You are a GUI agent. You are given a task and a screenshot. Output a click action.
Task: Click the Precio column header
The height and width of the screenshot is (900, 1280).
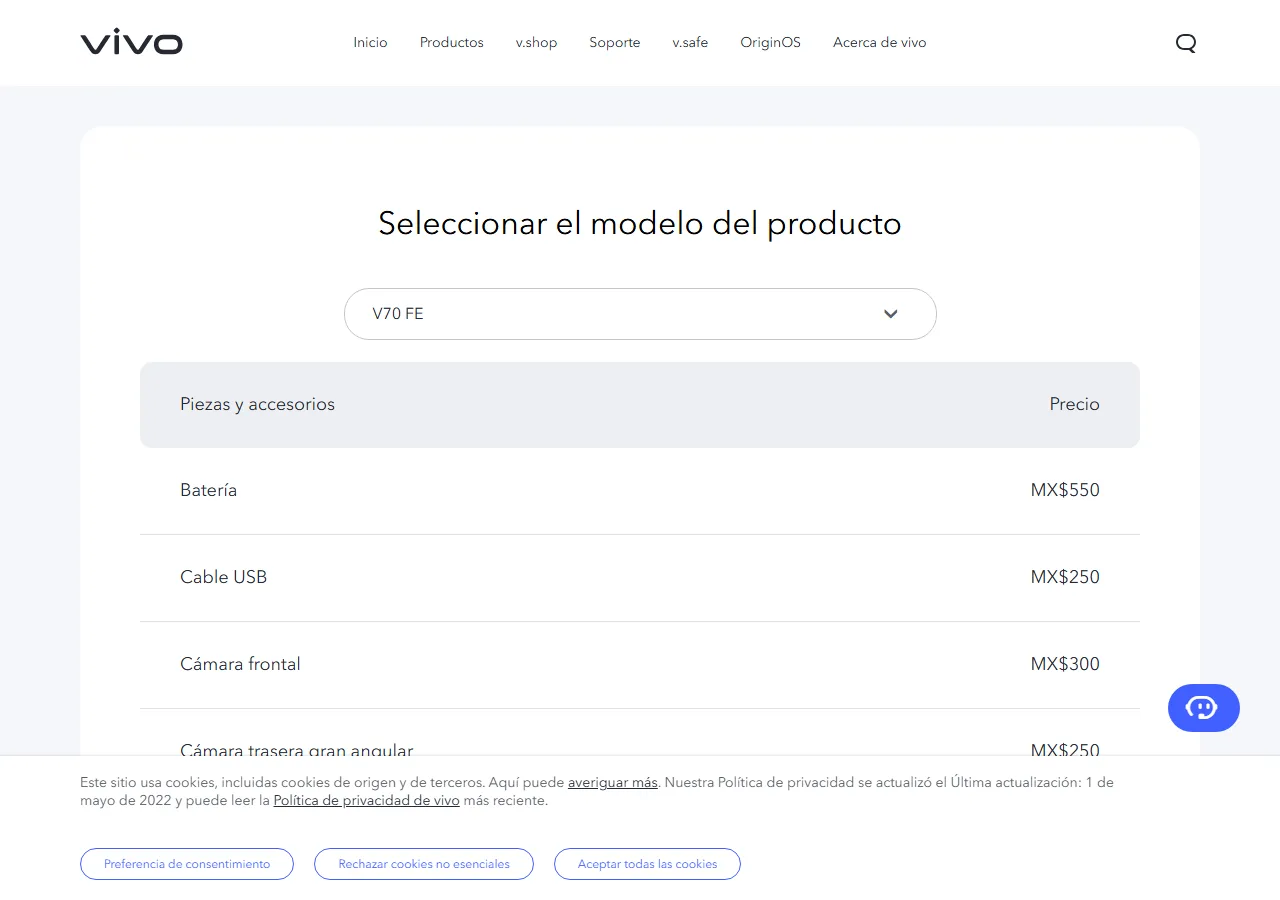pyautogui.click(x=1075, y=404)
